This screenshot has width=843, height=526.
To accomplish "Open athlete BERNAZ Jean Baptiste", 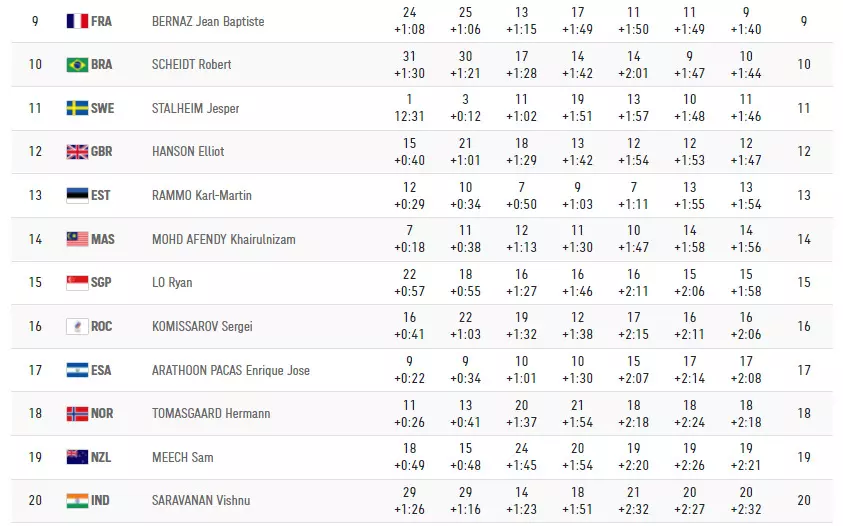I will pyautogui.click(x=208, y=21).
